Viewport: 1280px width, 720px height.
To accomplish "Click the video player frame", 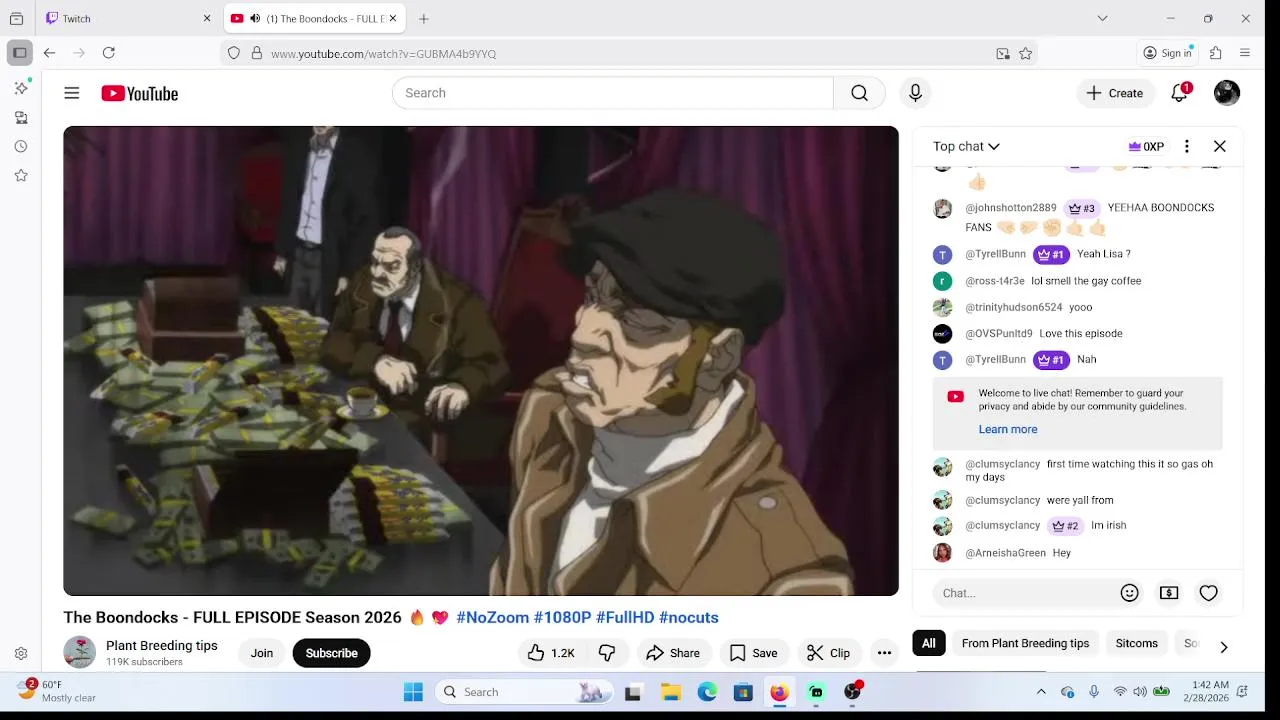I will 481,361.
